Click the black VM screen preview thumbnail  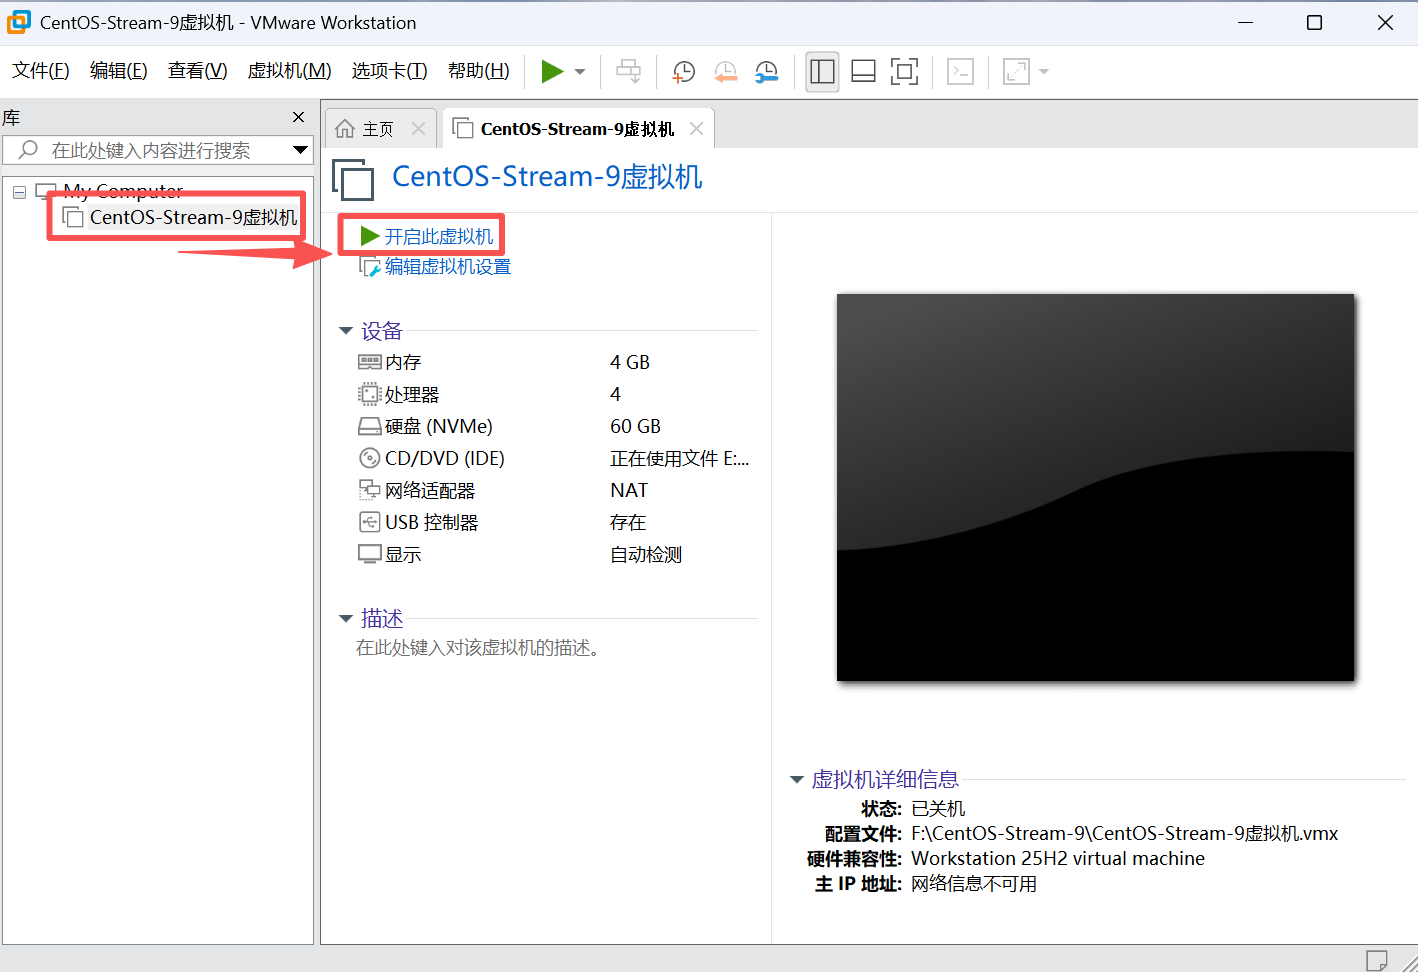click(x=1095, y=487)
